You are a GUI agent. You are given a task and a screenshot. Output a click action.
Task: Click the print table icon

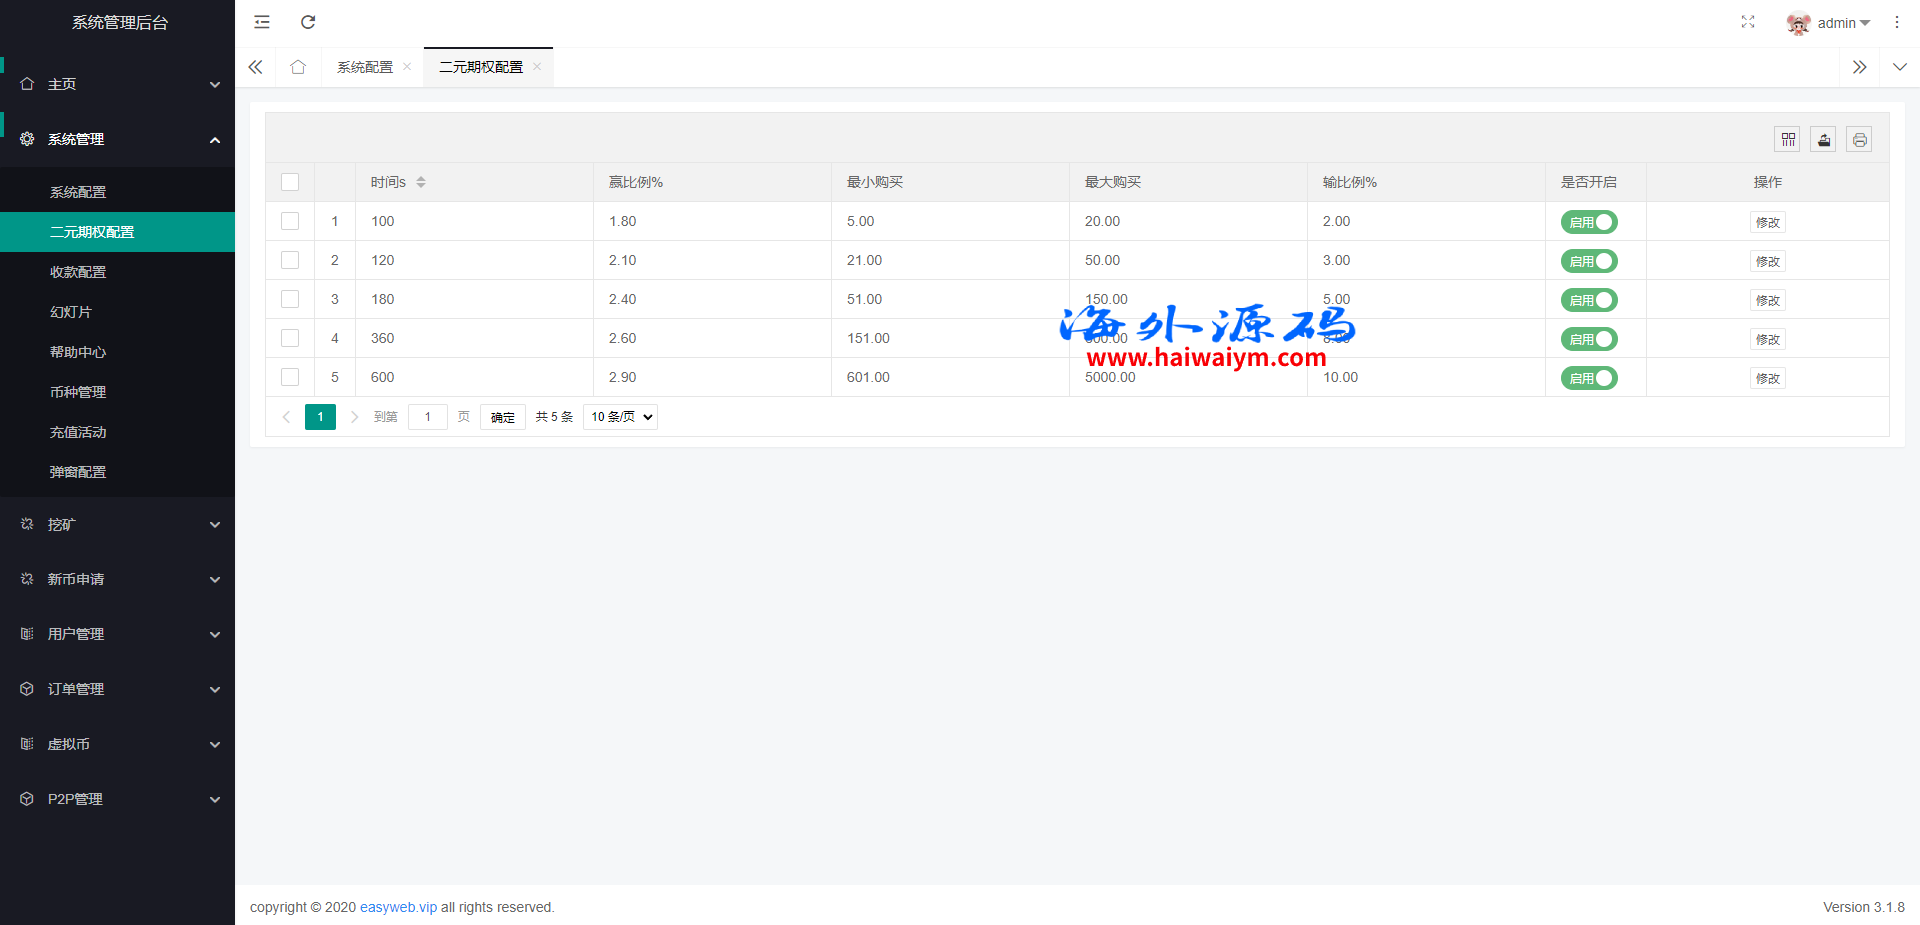pyautogui.click(x=1859, y=140)
